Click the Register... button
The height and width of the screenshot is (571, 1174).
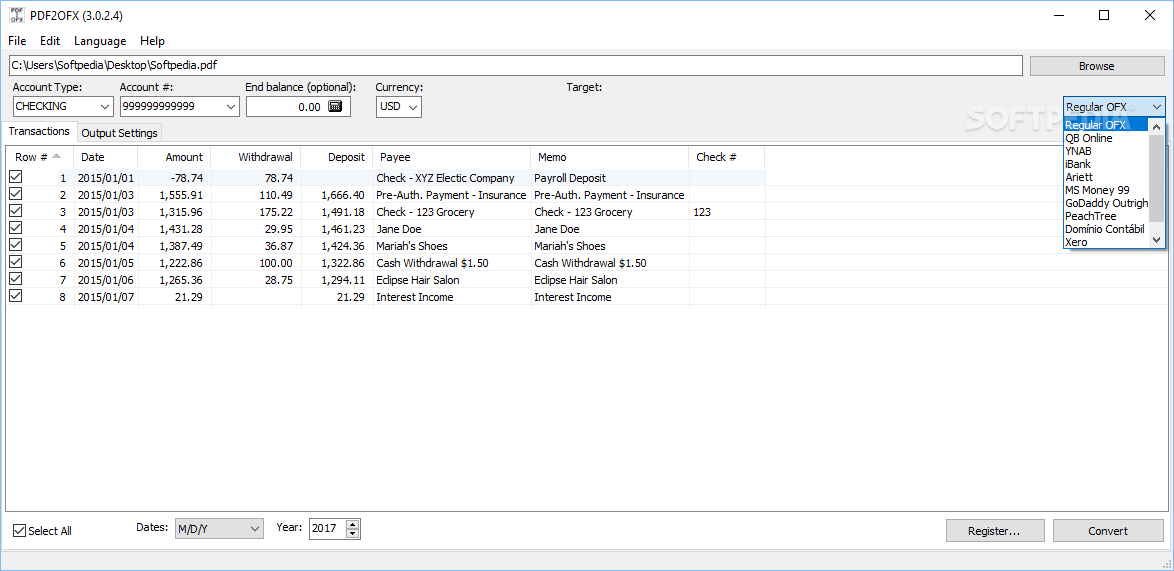click(994, 531)
